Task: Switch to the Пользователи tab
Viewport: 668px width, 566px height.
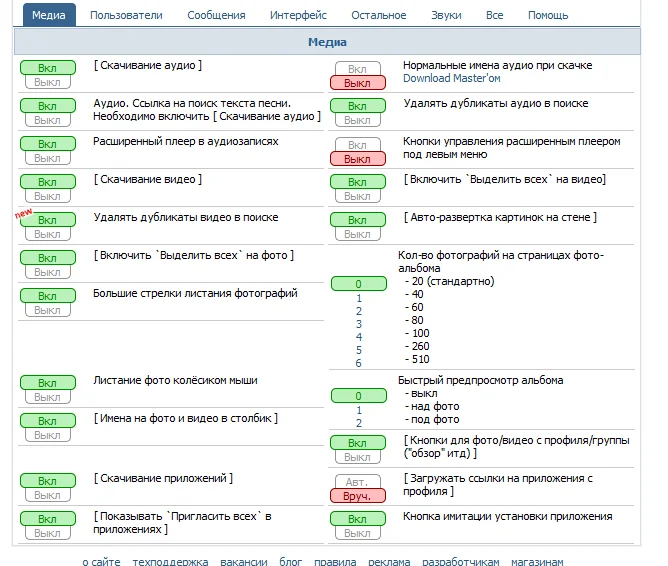Action: [x=126, y=15]
